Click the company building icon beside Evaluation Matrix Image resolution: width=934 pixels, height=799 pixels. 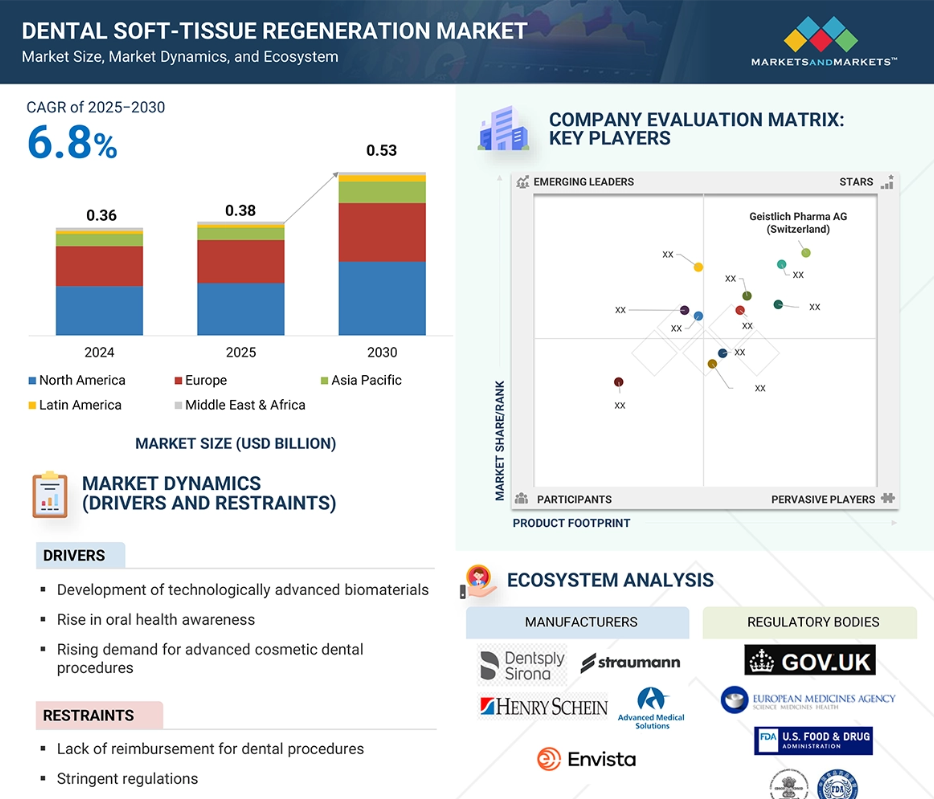pos(503,129)
